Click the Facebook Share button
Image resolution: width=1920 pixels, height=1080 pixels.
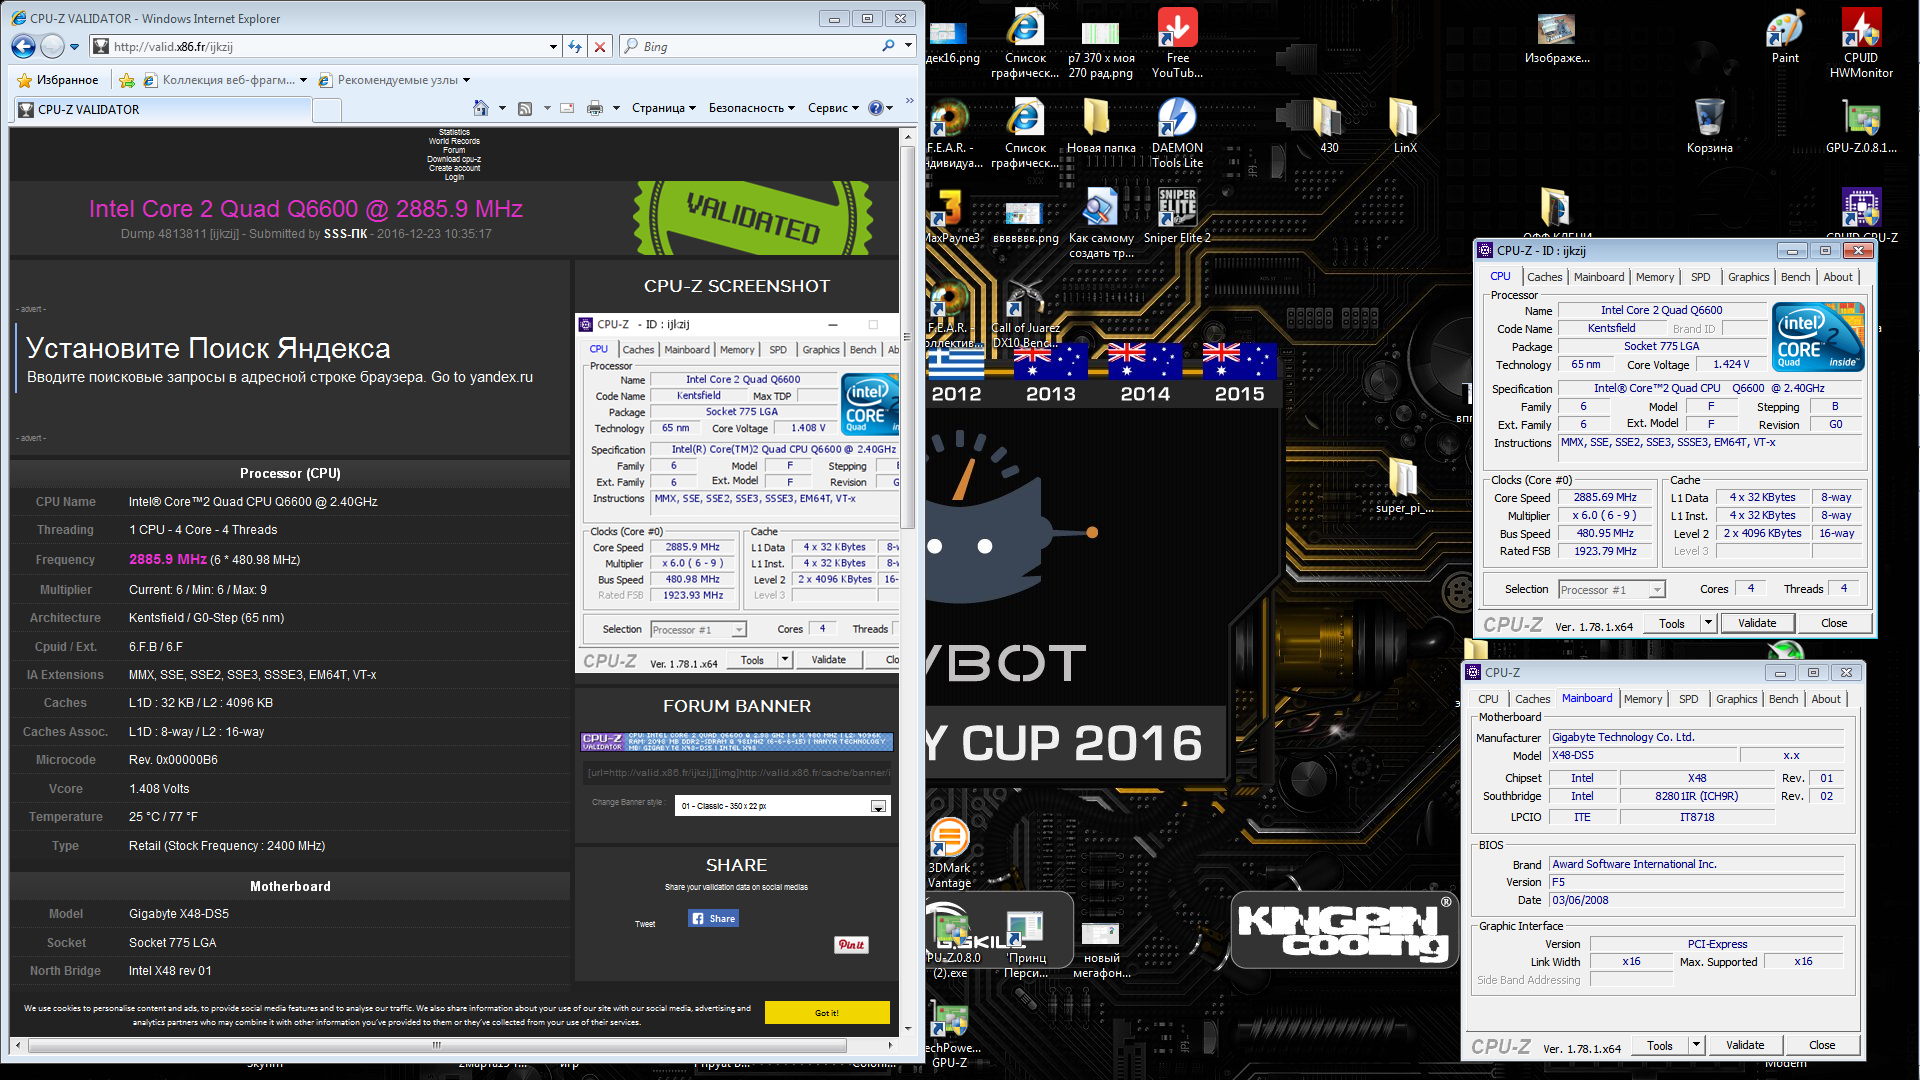click(x=713, y=918)
